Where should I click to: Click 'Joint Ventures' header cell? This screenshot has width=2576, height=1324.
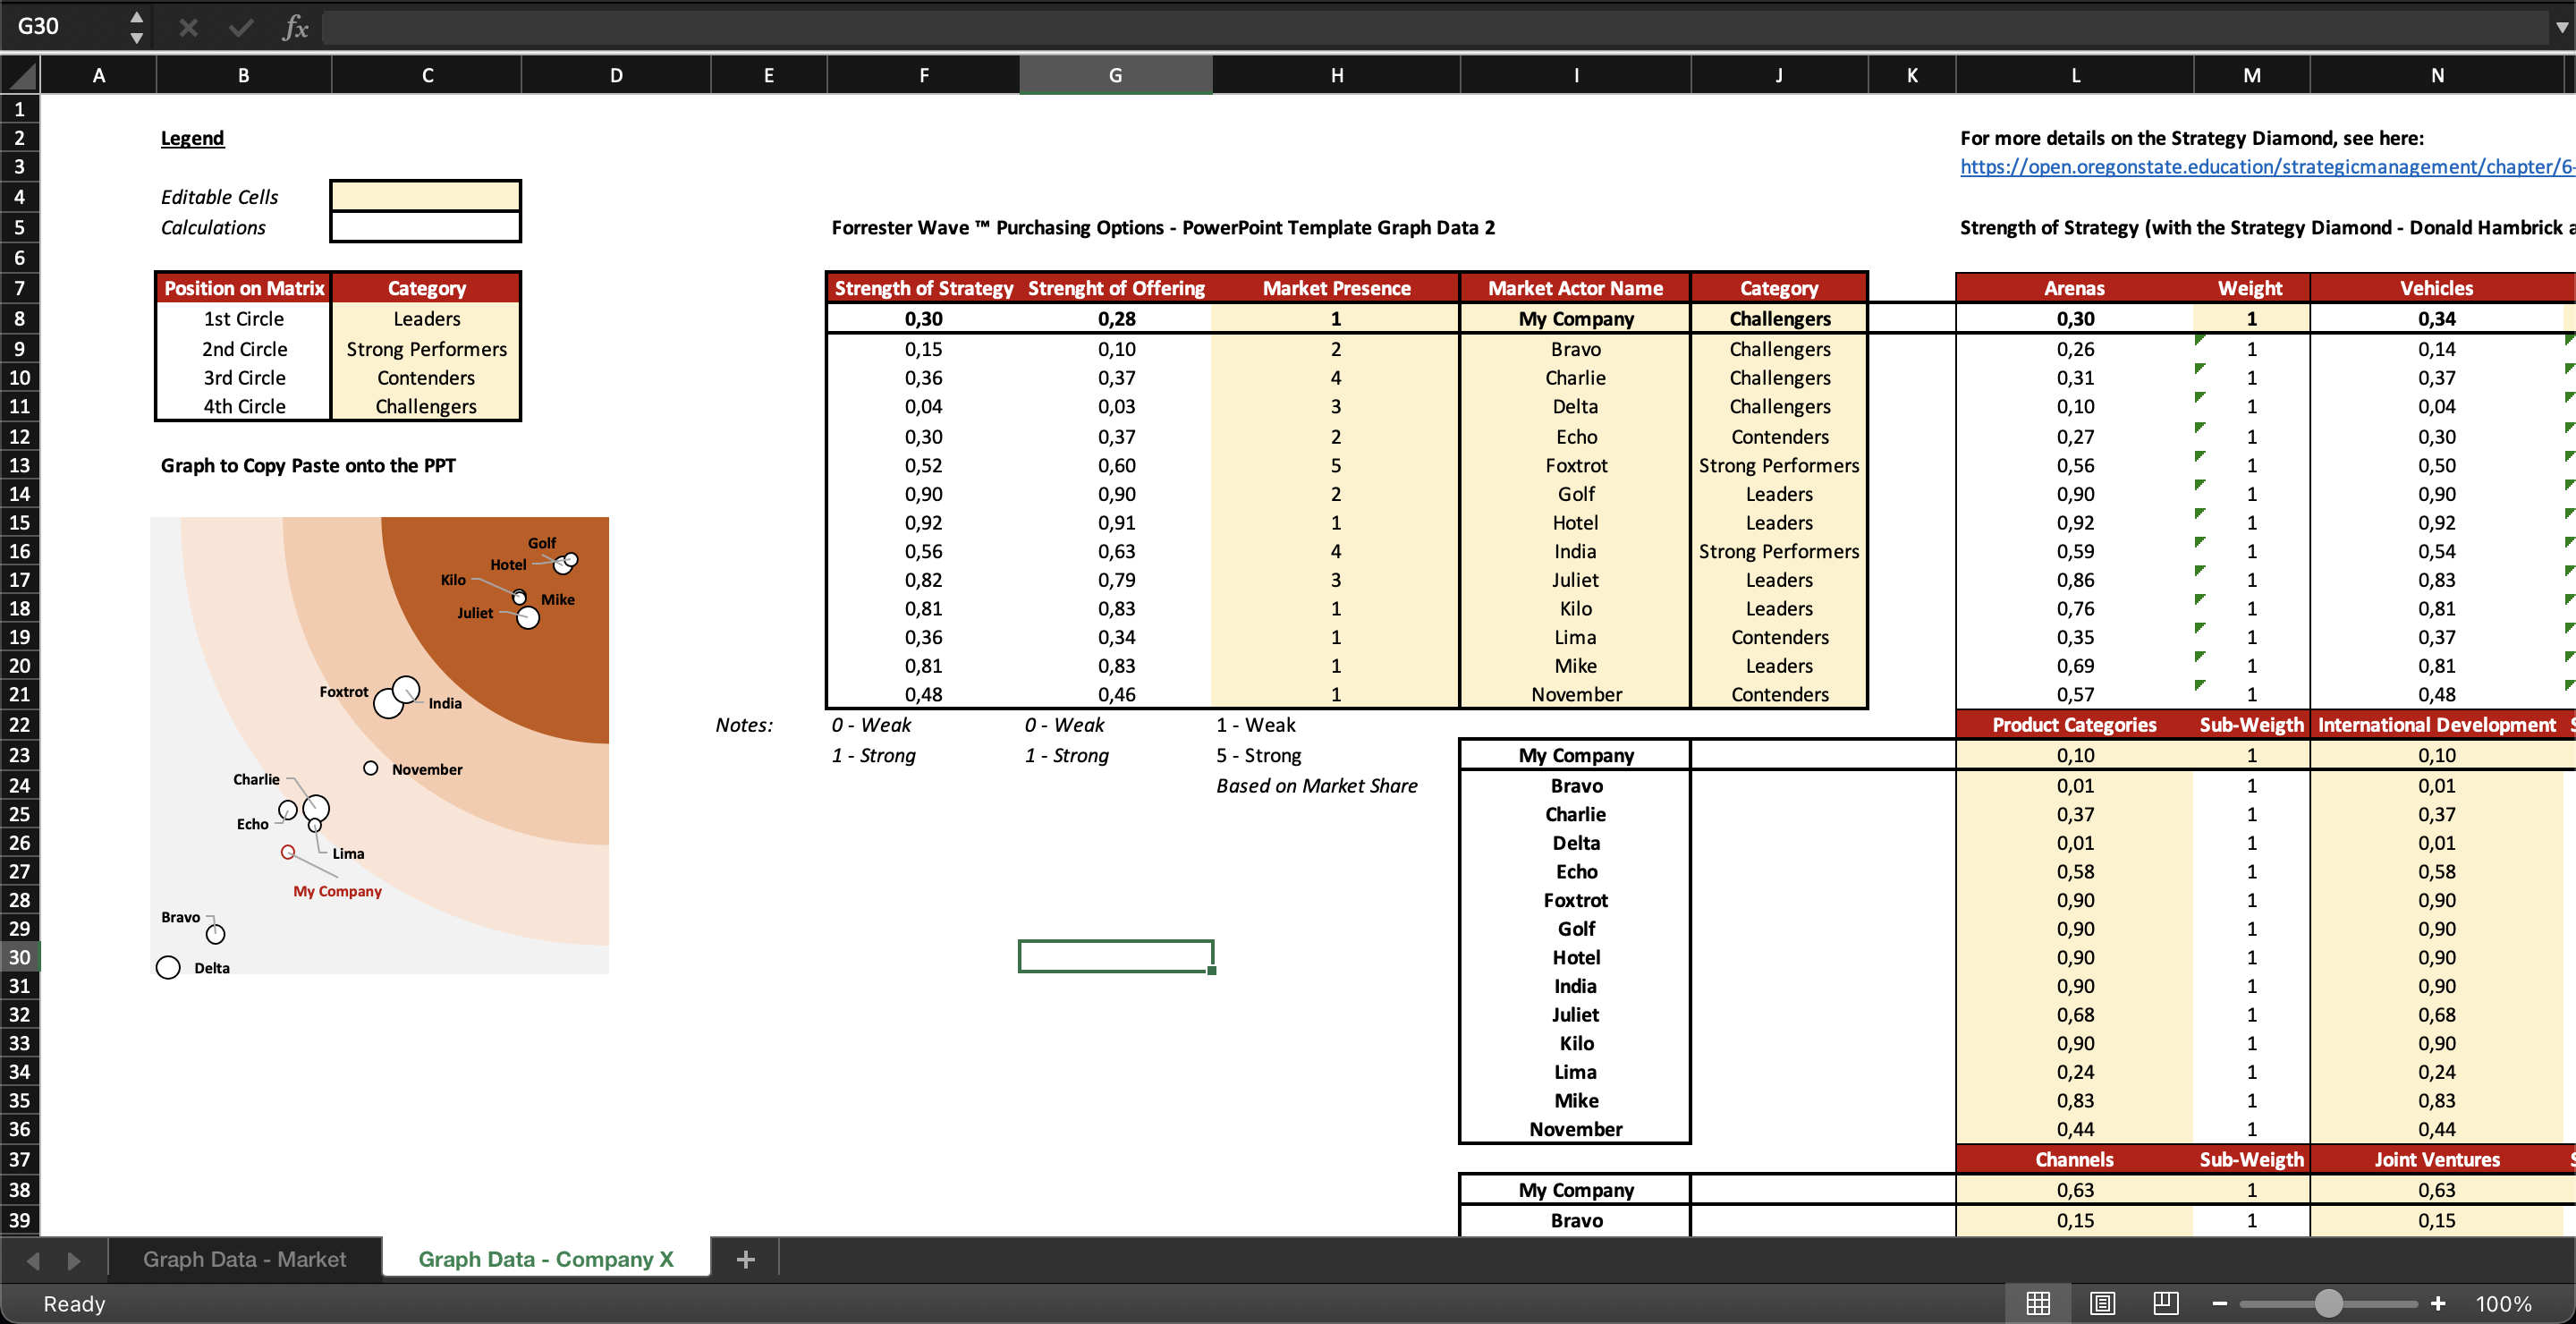(2437, 1160)
